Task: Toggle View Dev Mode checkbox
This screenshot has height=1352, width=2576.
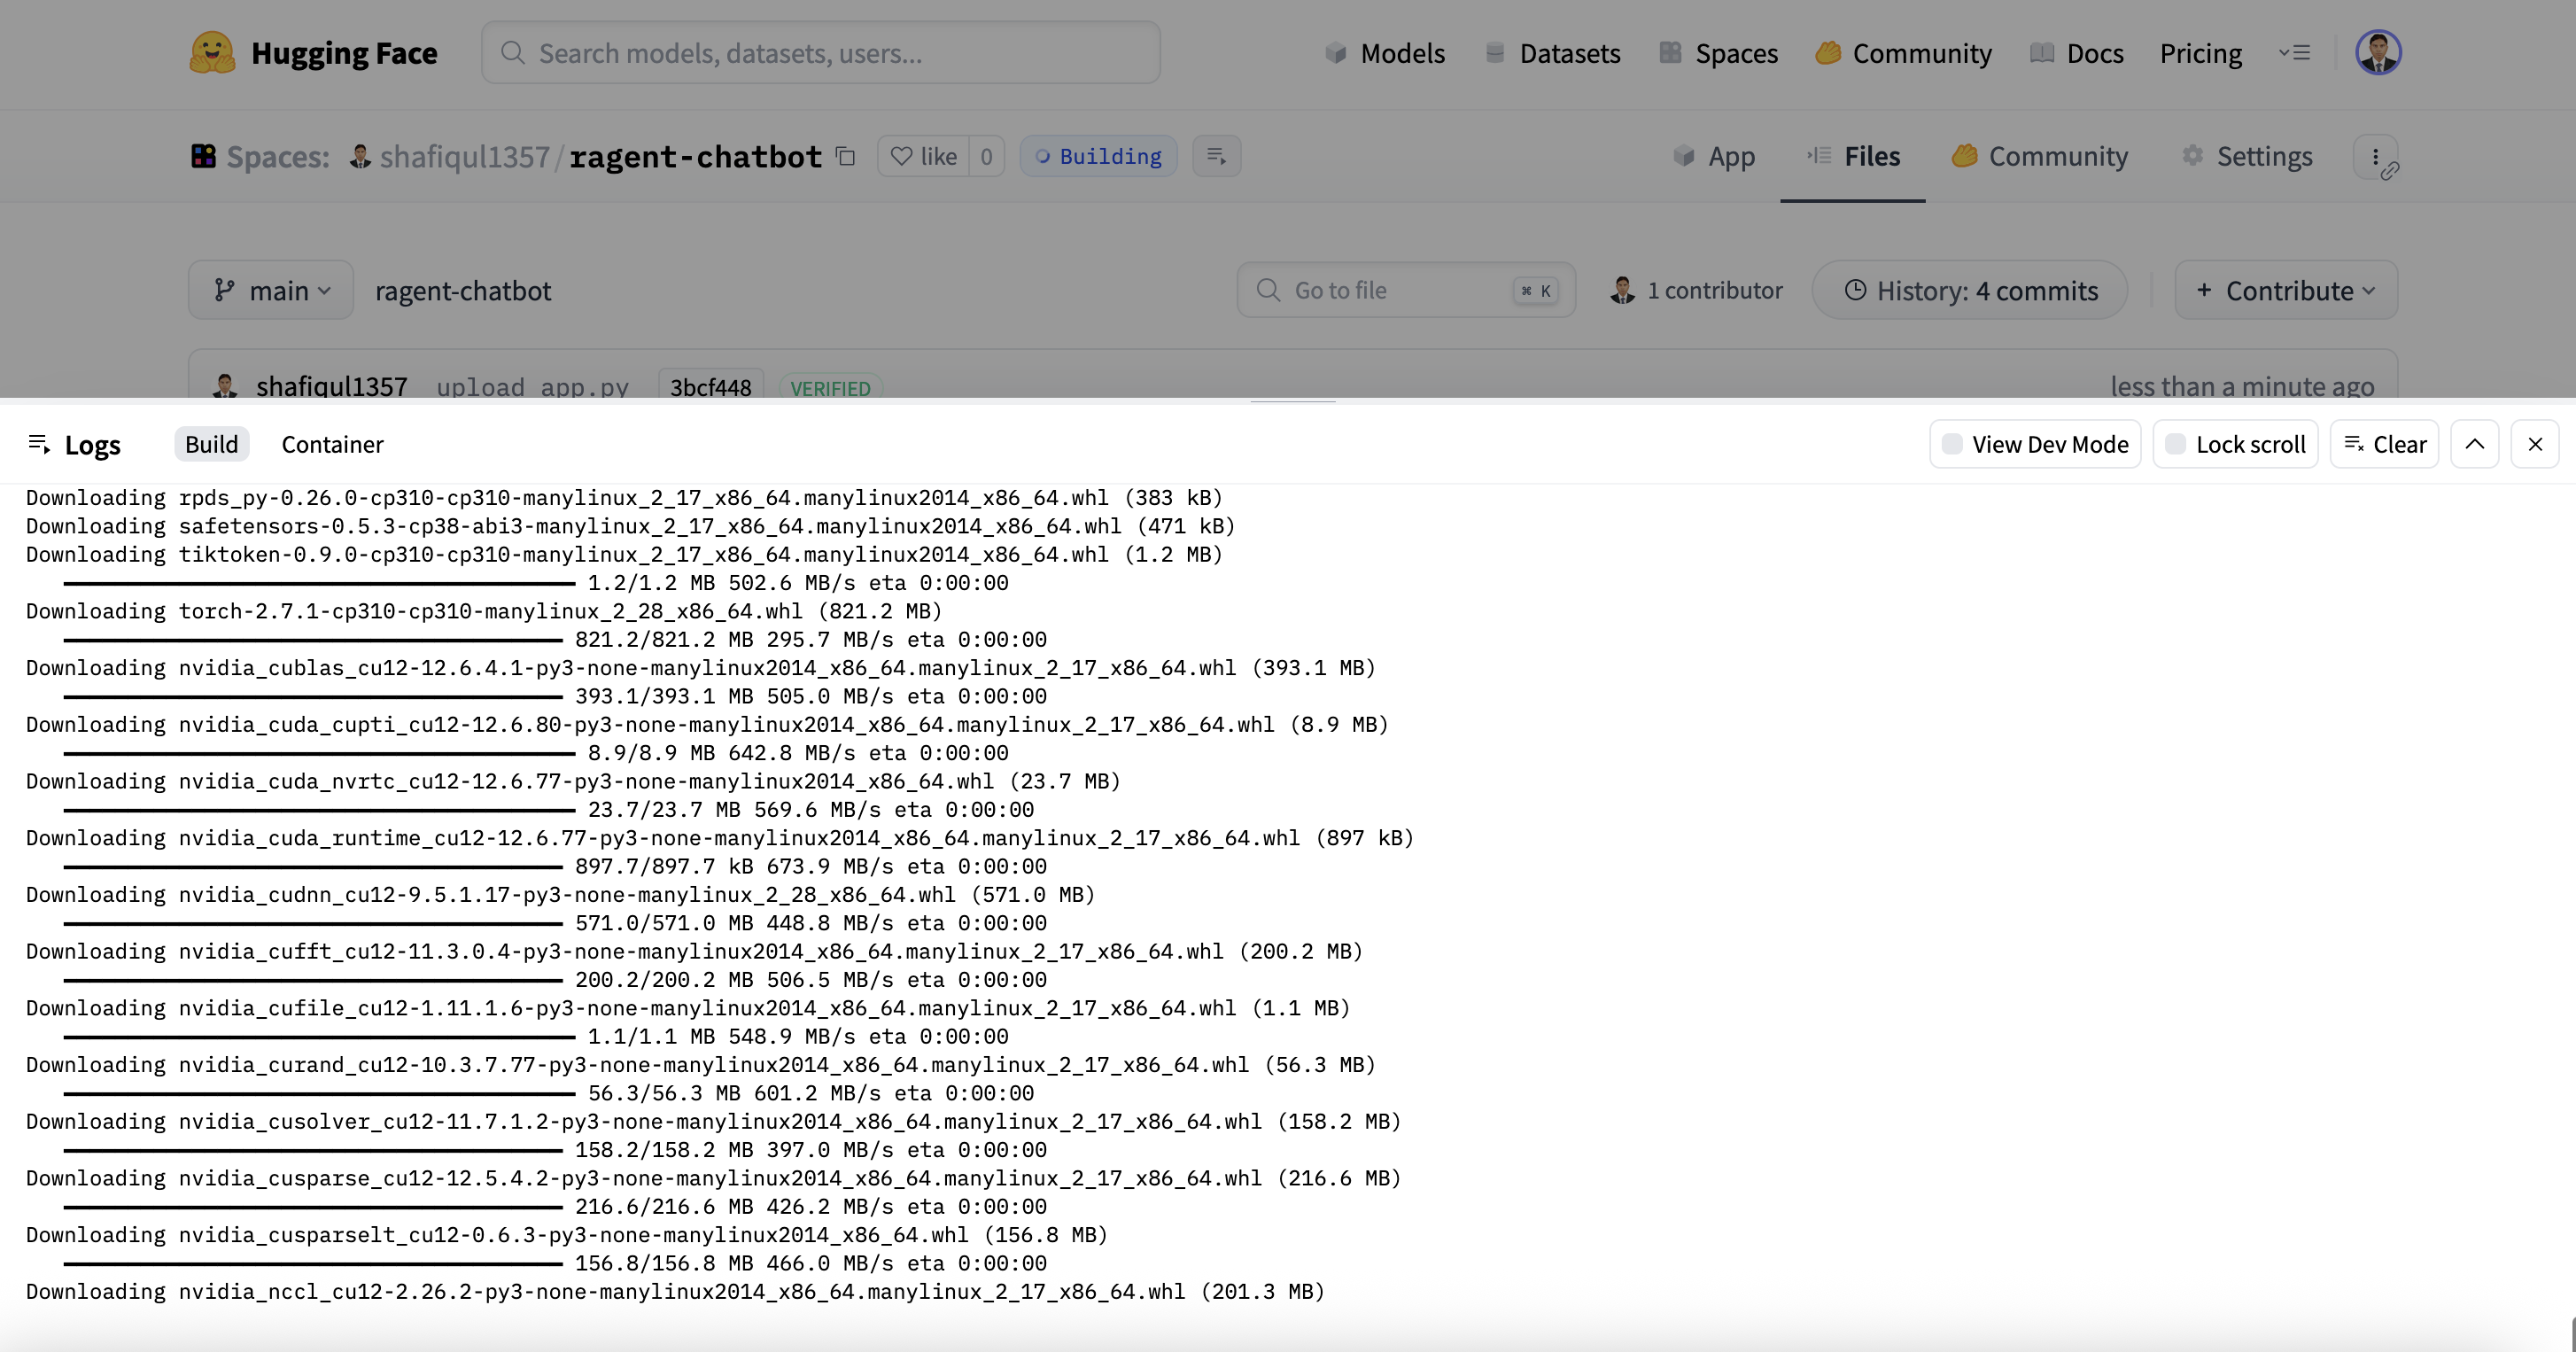Action: [1951, 444]
